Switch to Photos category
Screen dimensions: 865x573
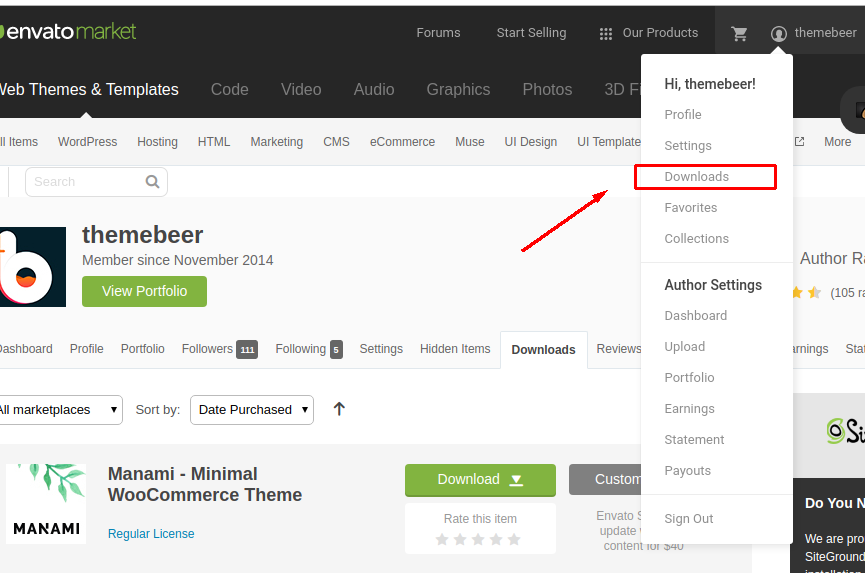point(547,89)
